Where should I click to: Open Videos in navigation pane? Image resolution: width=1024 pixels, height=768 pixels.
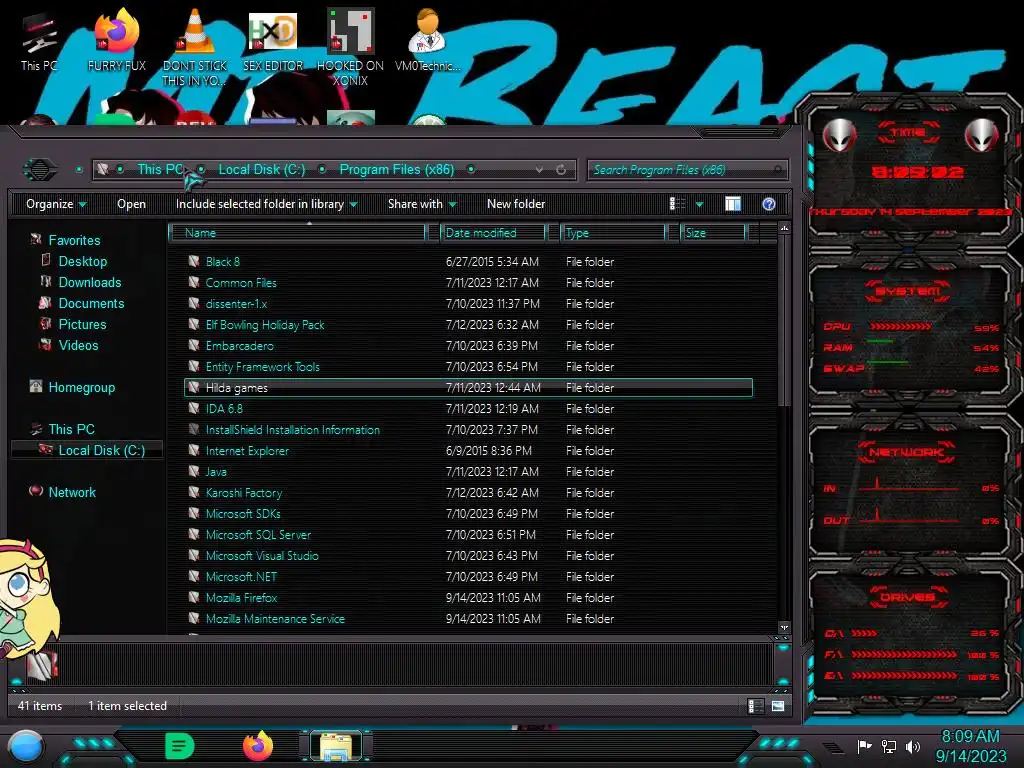pyautogui.click(x=78, y=345)
